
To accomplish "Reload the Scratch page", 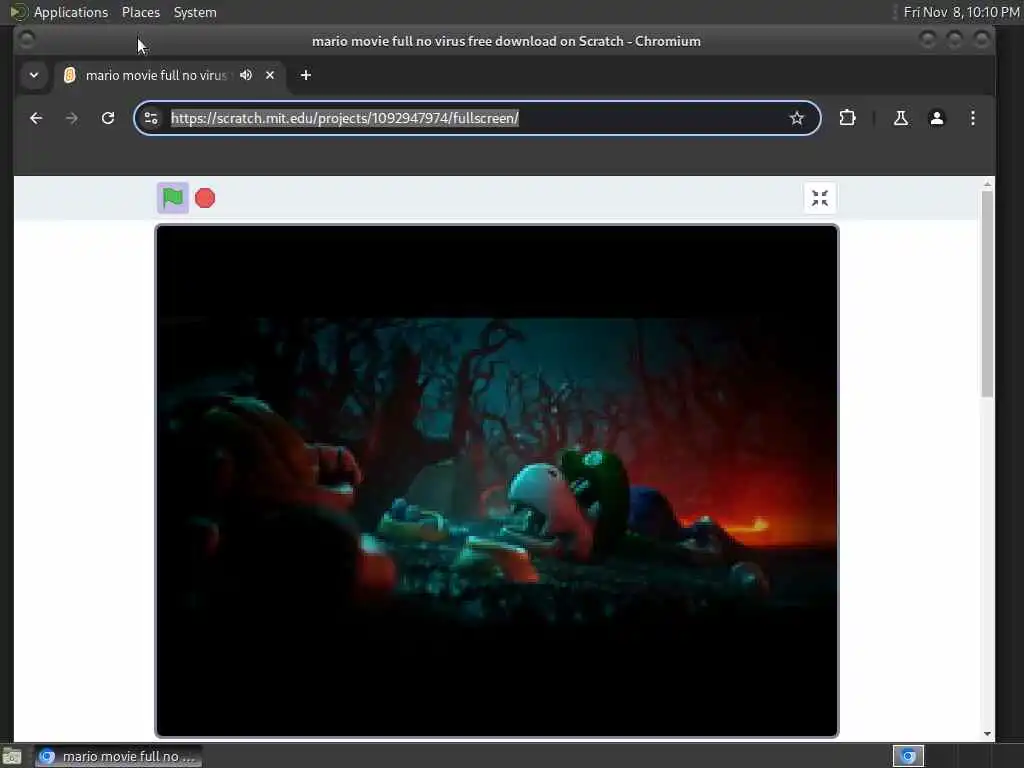I will (x=108, y=118).
